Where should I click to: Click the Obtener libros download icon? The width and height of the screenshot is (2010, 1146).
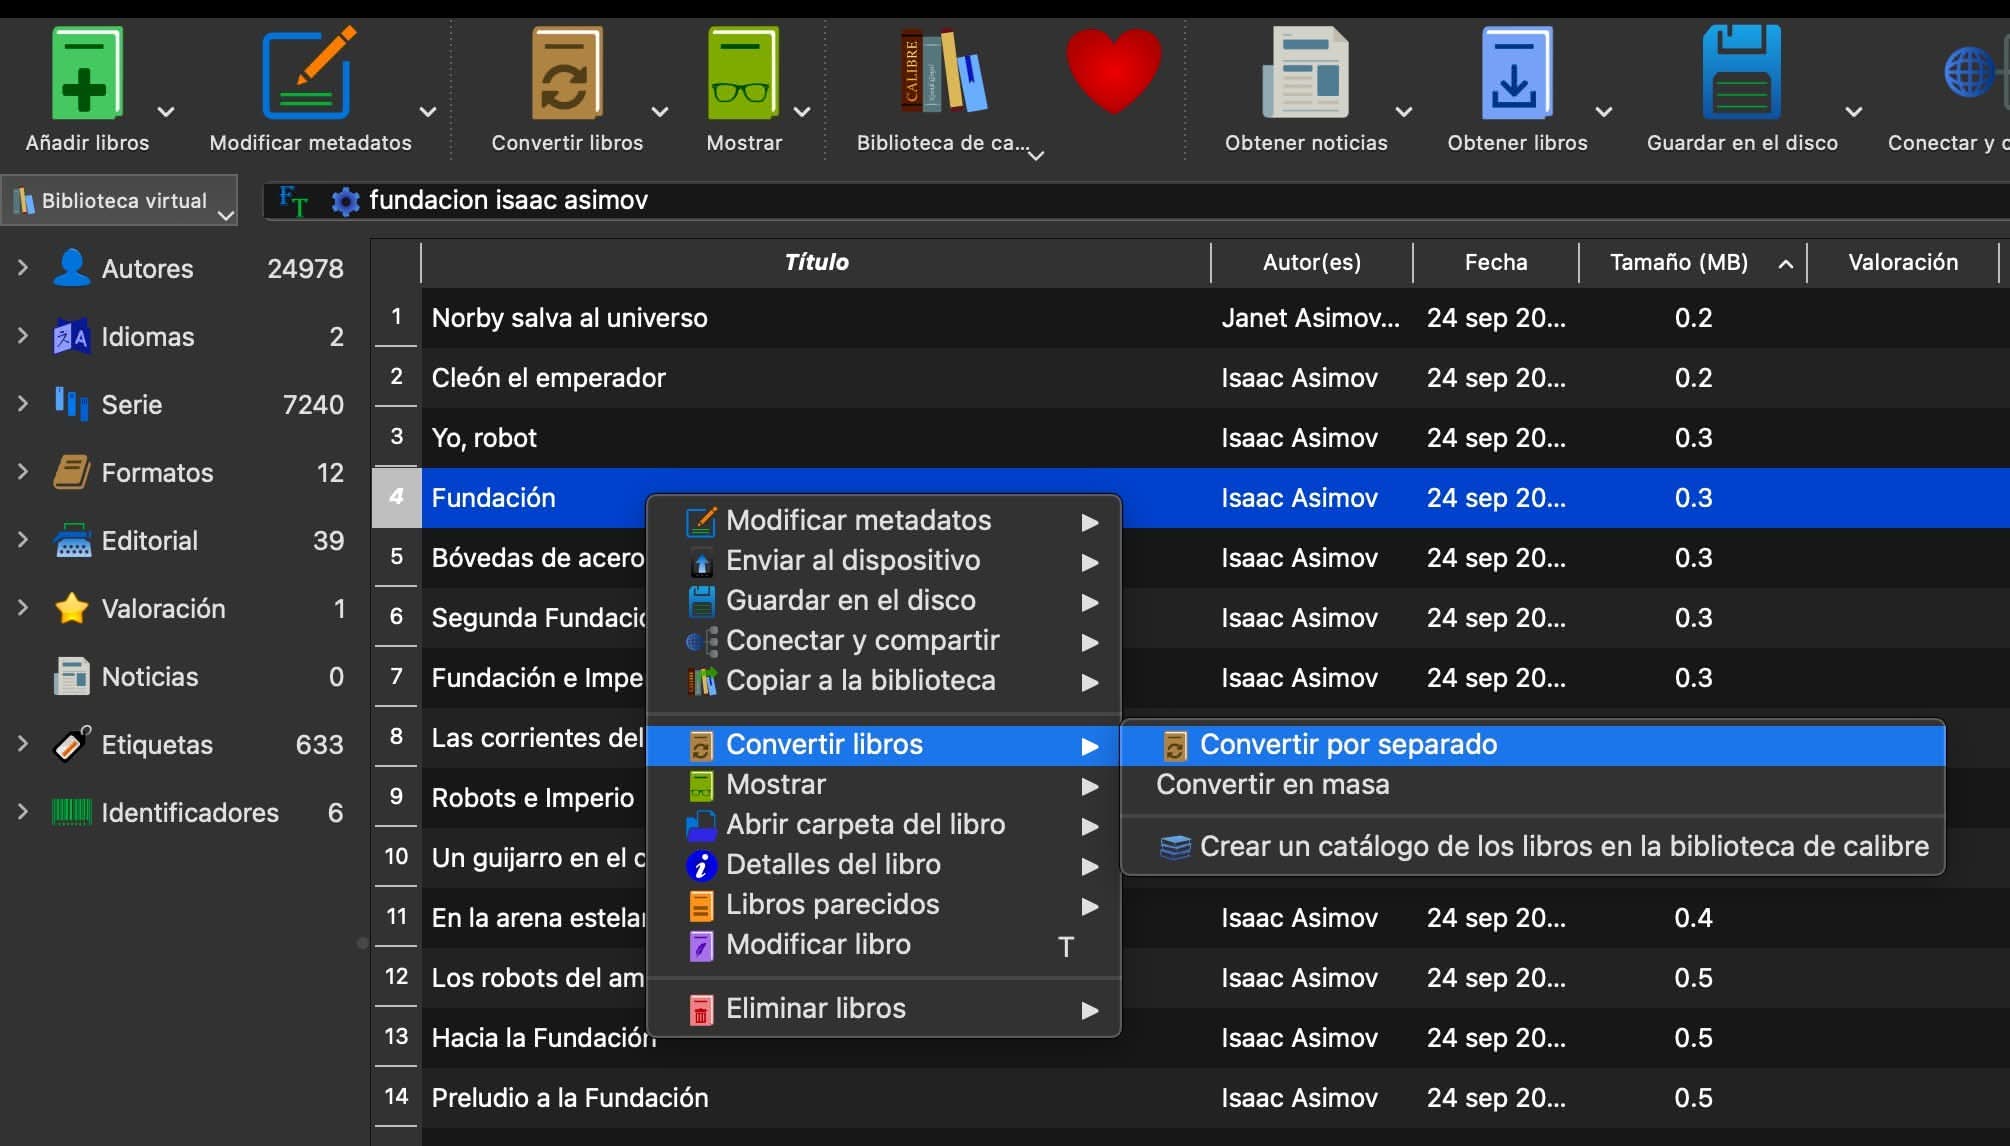pos(1516,74)
